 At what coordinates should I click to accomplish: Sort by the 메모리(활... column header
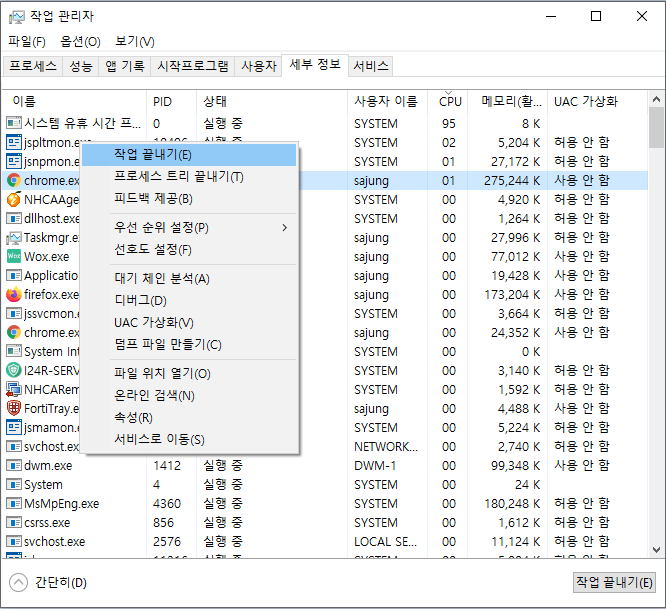click(x=508, y=102)
